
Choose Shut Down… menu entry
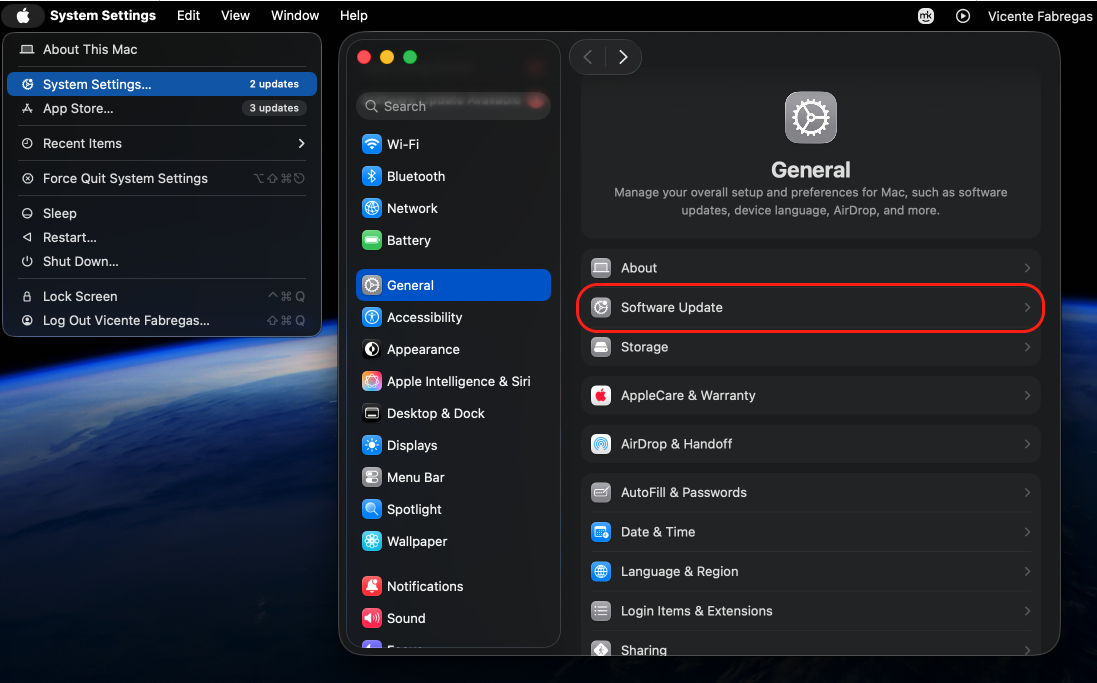pos(162,261)
